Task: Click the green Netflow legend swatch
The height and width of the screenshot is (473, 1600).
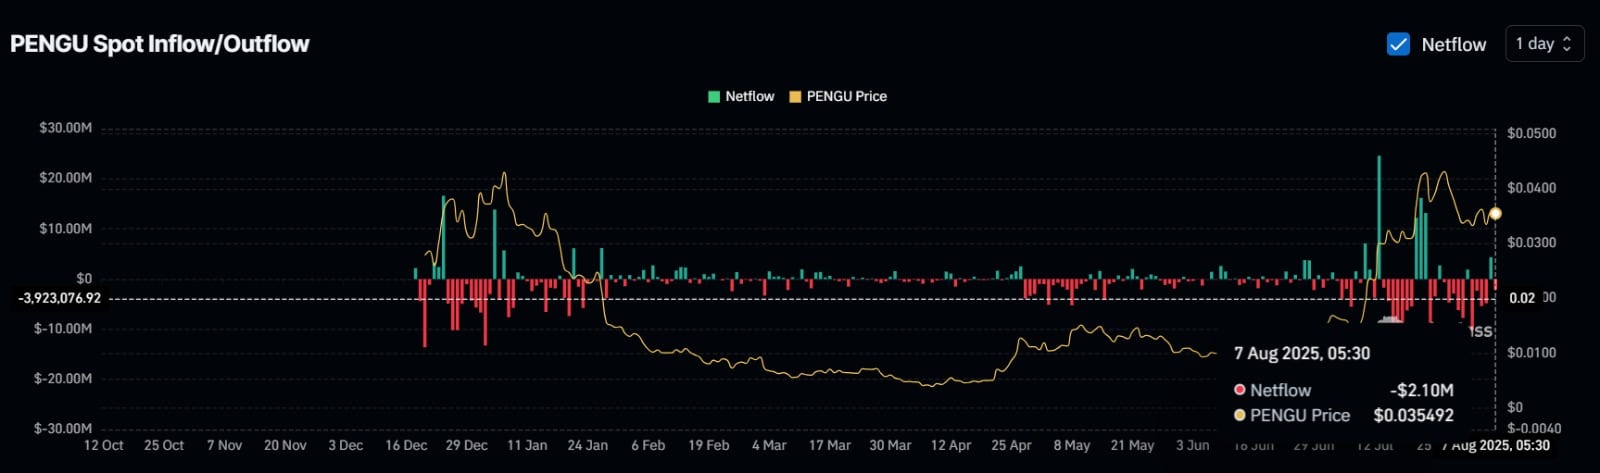Action: click(713, 97)
